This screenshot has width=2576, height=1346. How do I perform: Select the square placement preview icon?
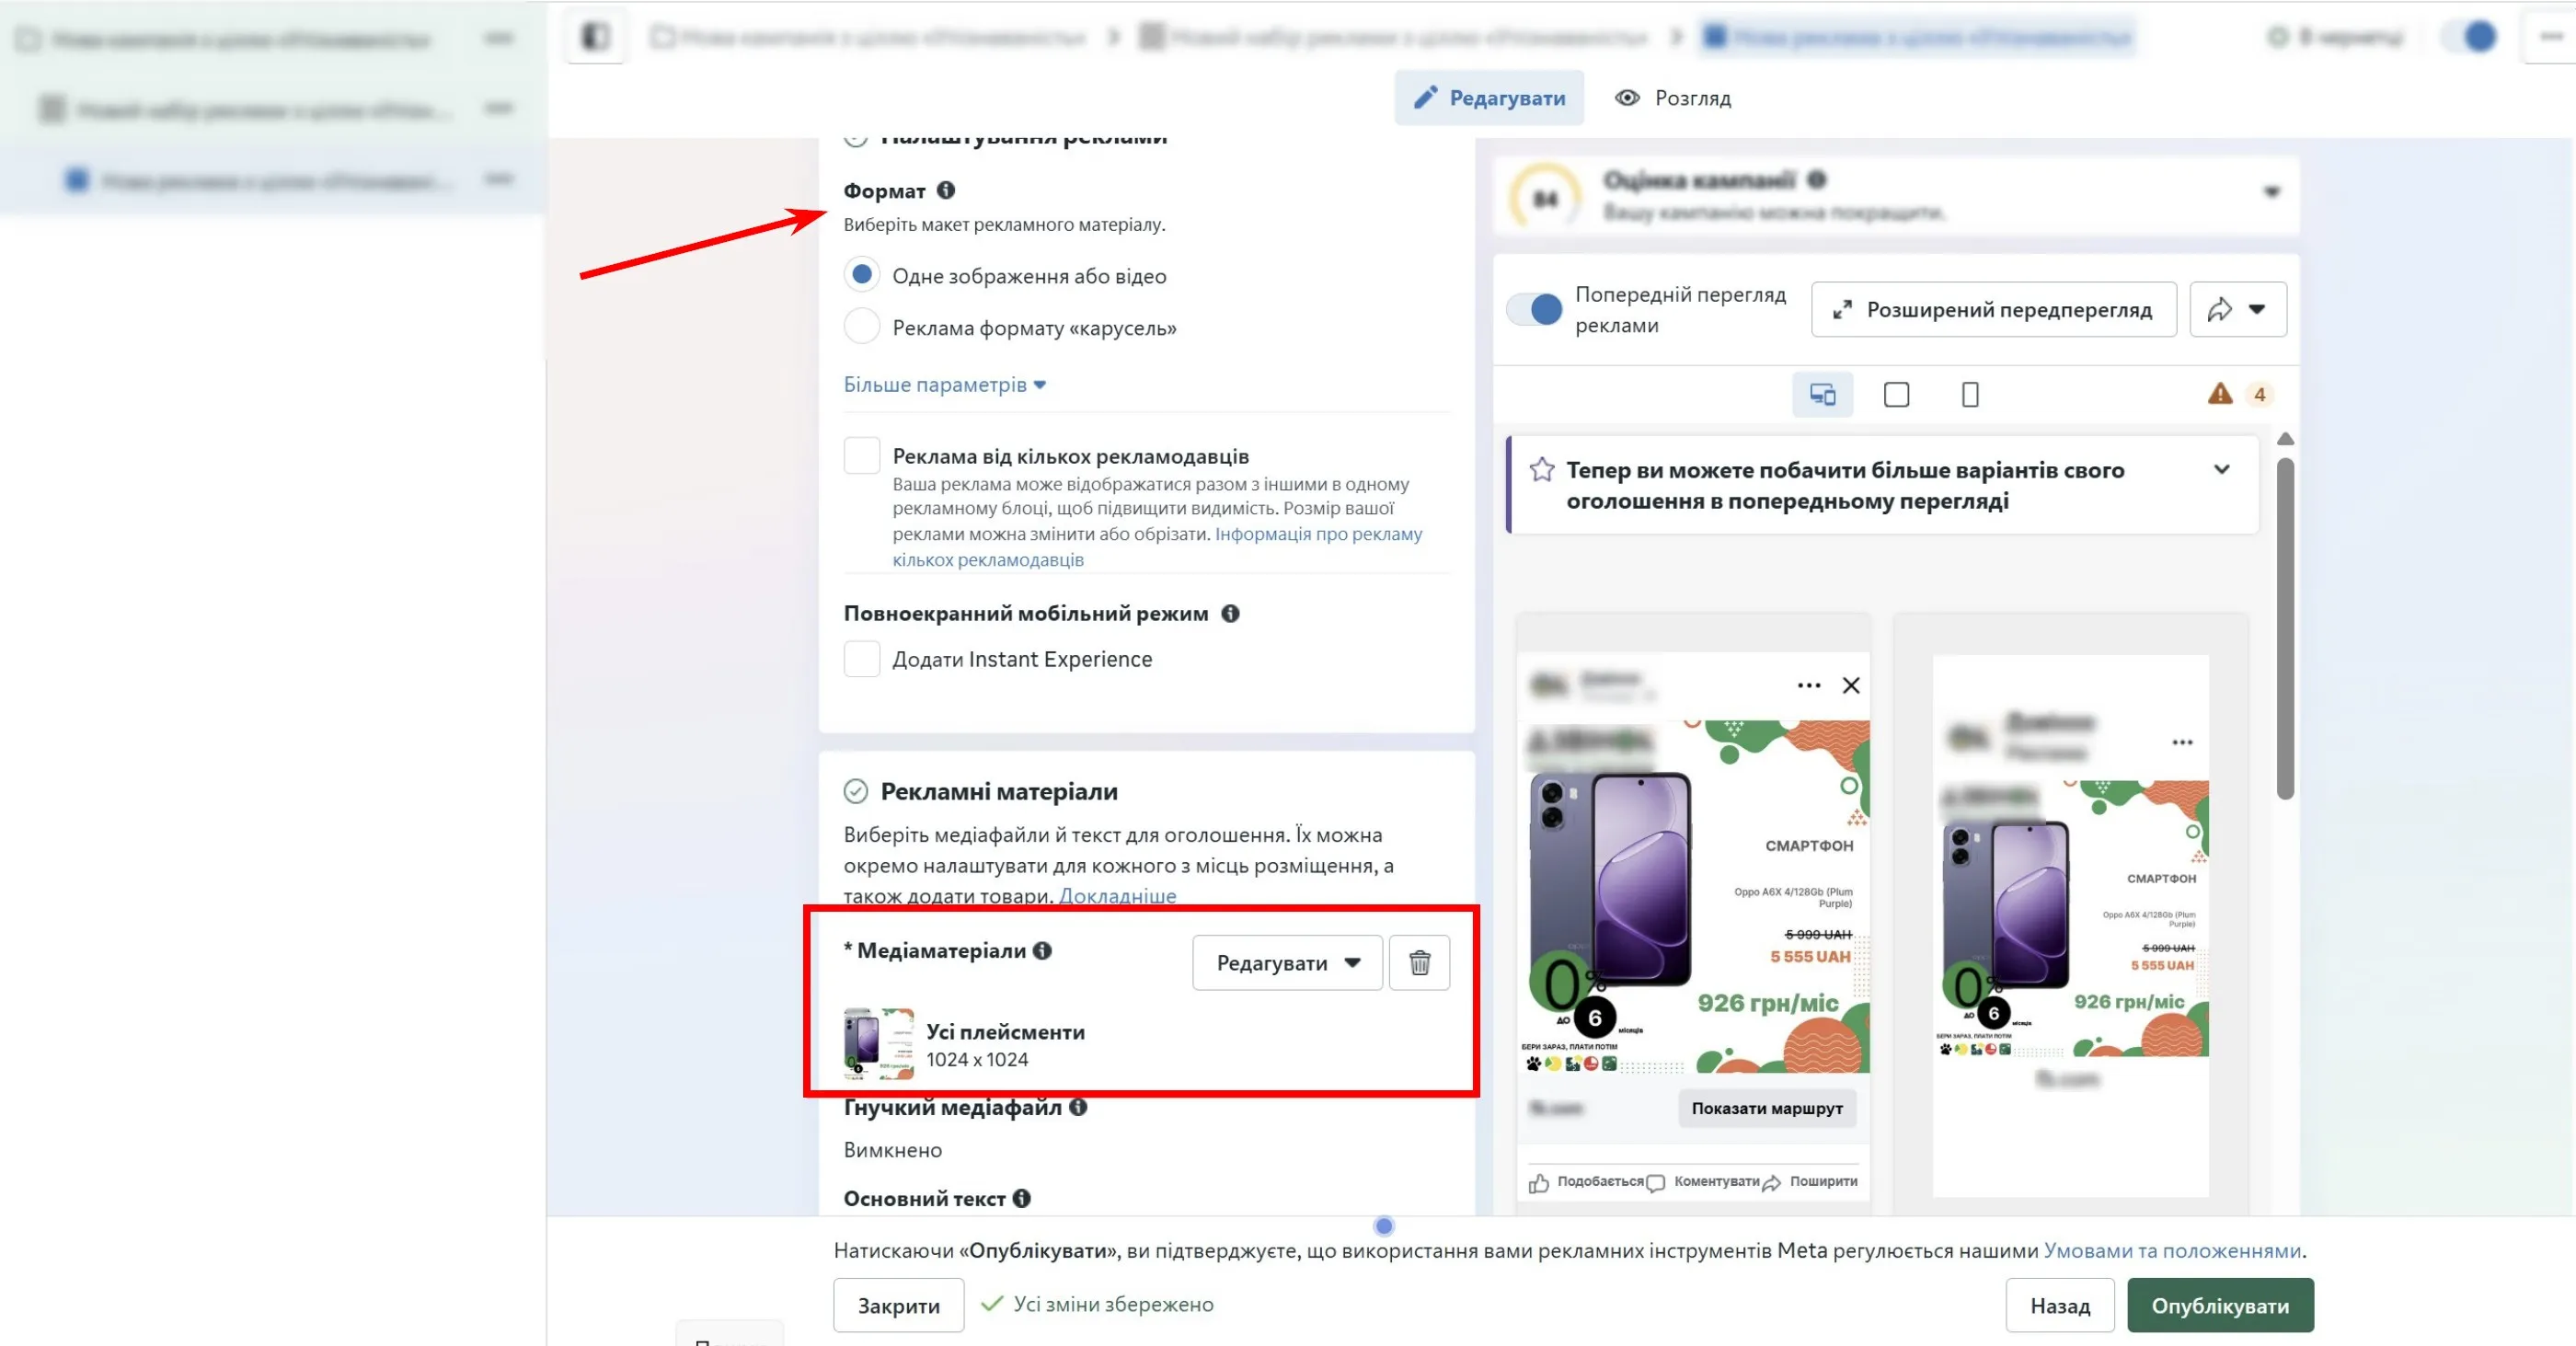(x=1896, y=395)
